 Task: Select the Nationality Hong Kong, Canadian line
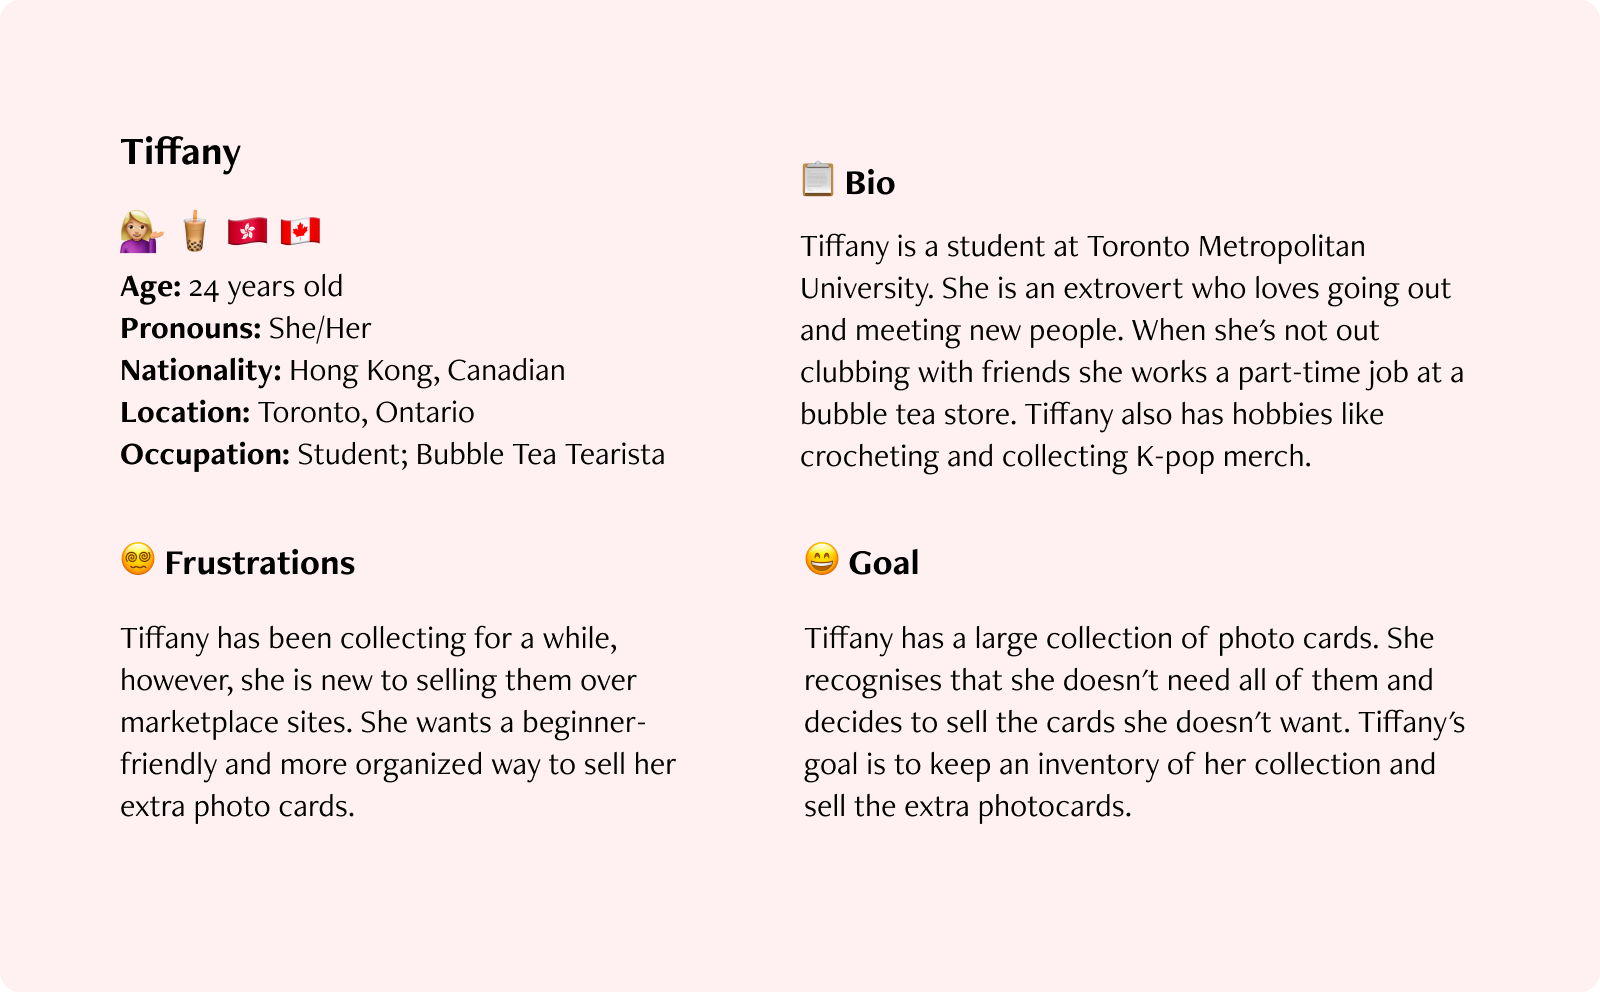(x=343, y=371)
